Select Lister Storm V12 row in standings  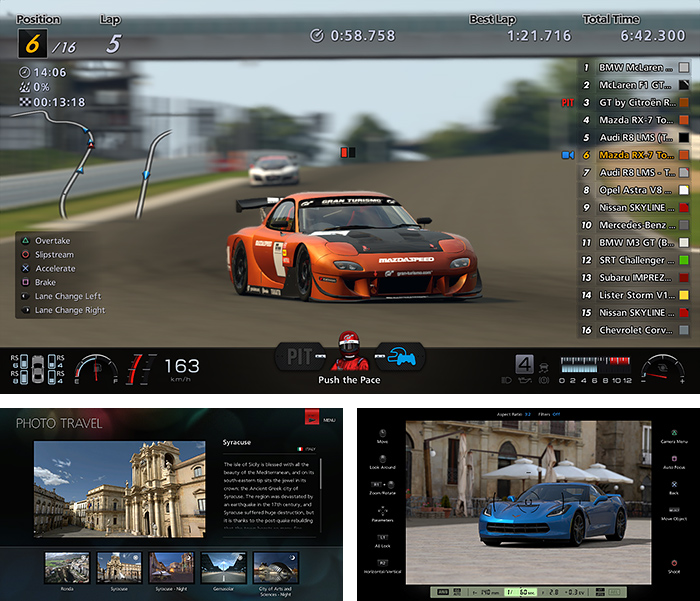(x=634, y=295)
